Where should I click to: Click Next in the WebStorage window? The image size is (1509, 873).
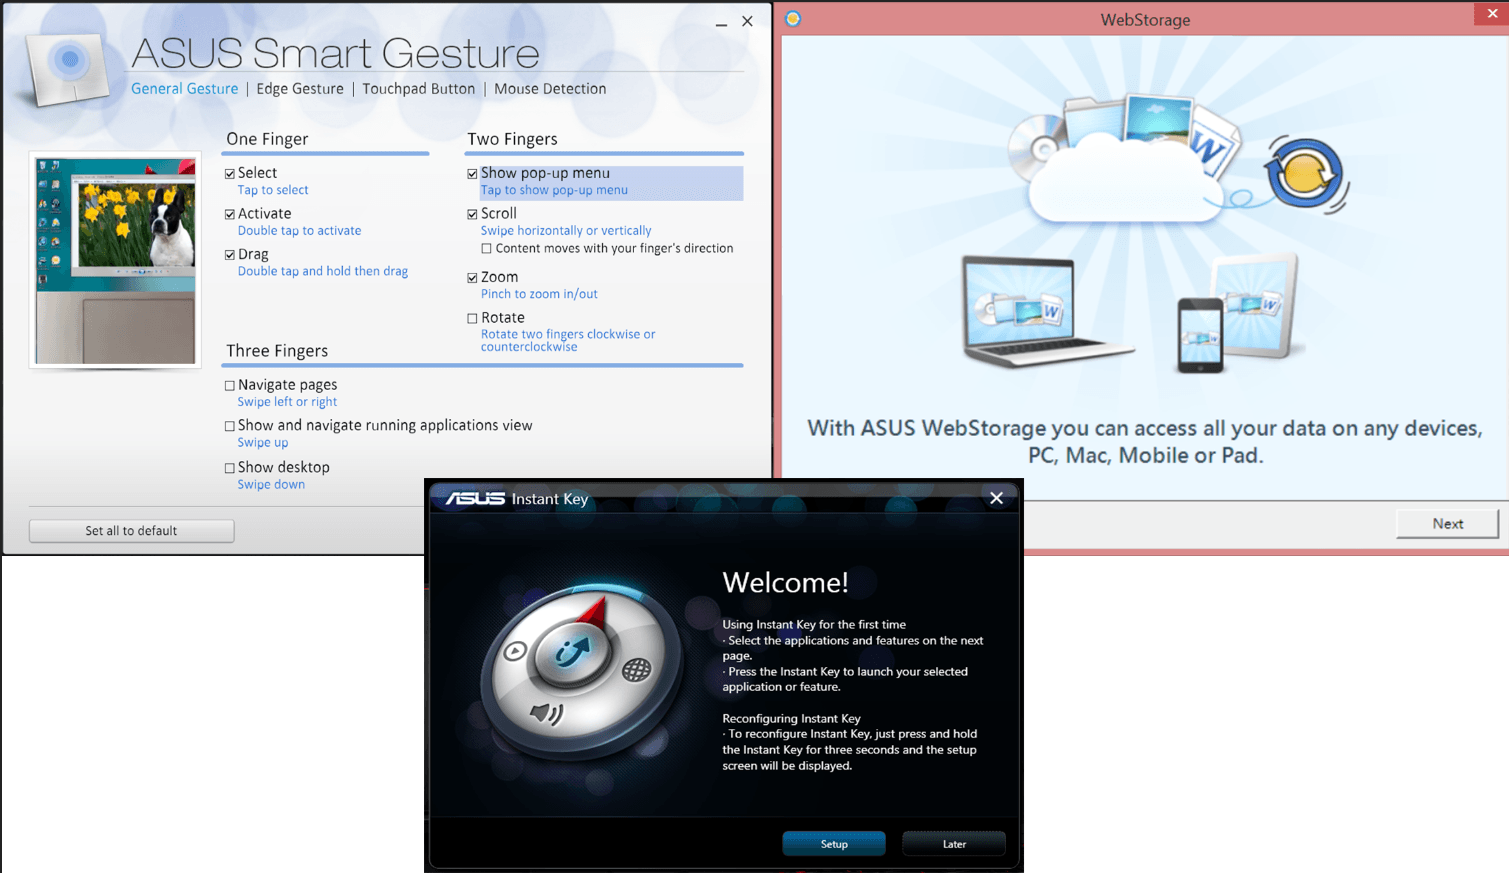pyautogui.click(x=1447, y=524)
